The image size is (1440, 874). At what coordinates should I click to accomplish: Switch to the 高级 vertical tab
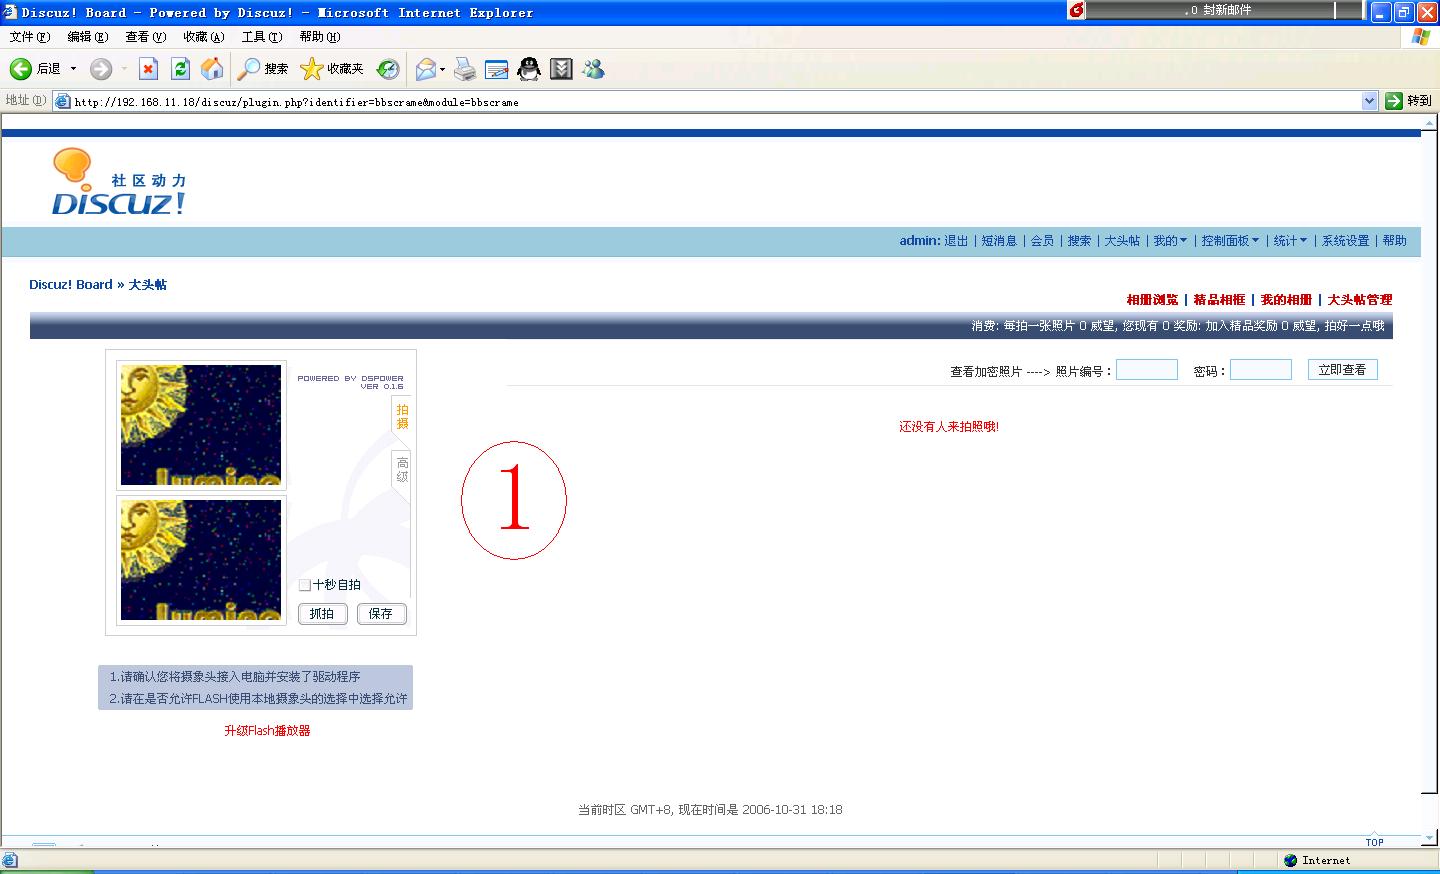point(402,470)
